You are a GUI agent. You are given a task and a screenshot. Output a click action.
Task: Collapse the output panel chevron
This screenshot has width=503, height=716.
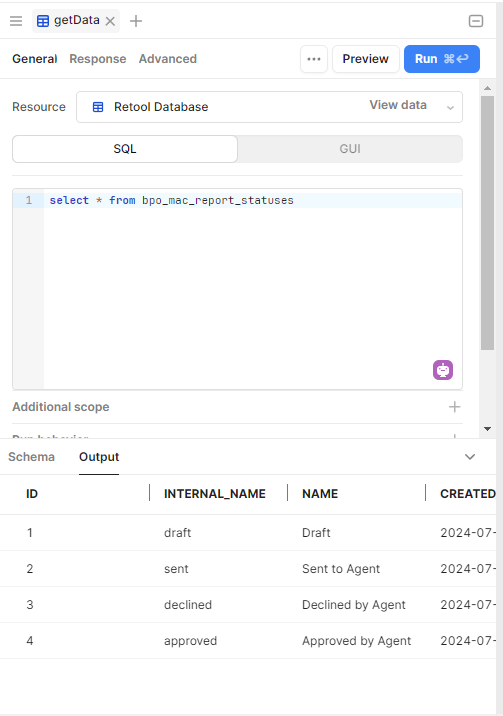coord(470,457)
